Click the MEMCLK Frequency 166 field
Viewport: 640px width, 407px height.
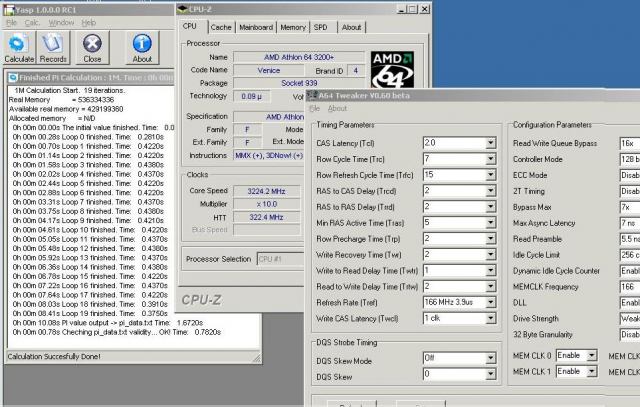629,287
